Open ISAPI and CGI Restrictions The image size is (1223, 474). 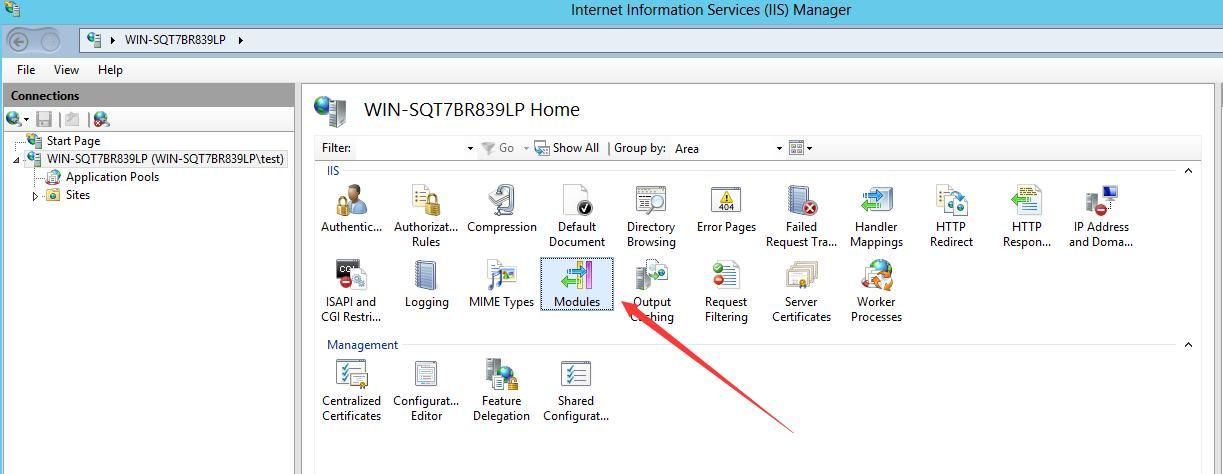pos(351,291)
